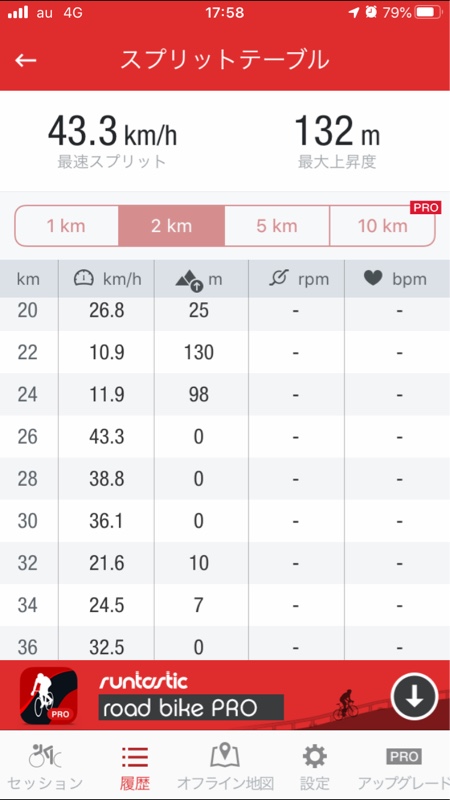450x800 pixels.
Task: Open the アップグレード PRO tab
Action: pyautogui.click(x=404, y=767)
